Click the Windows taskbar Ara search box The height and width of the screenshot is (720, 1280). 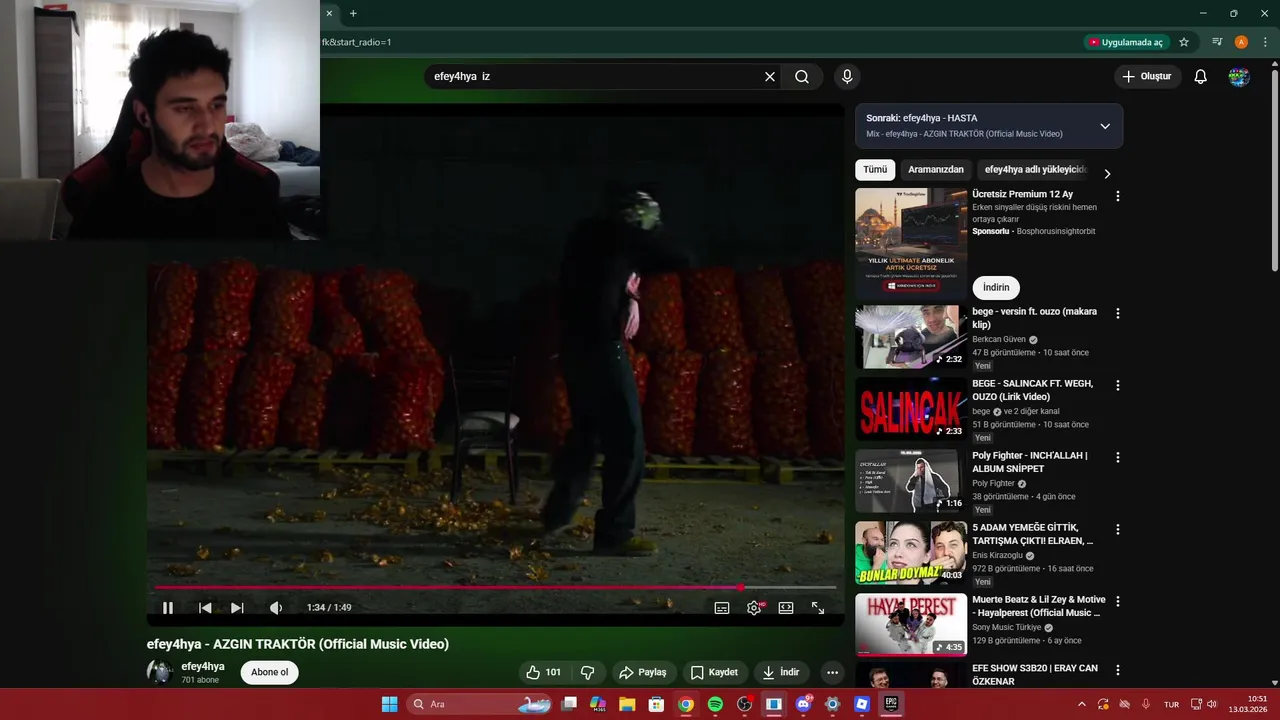coord(482,704)
